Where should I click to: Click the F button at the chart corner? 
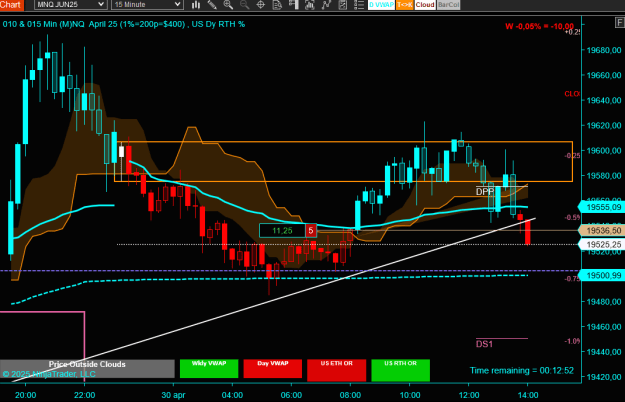[620, 23]
